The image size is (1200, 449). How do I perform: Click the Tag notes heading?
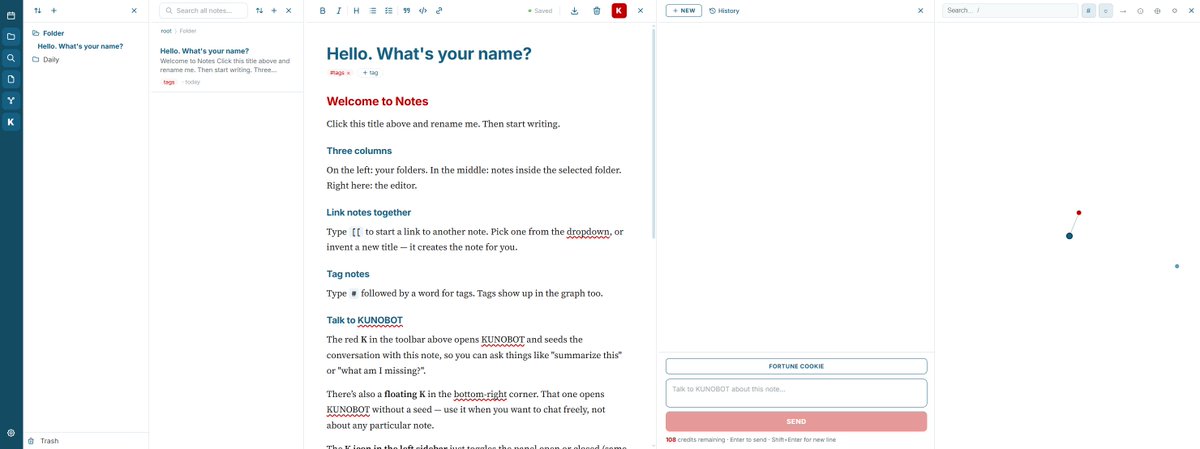pyautogui.click(x=347, y=273)
